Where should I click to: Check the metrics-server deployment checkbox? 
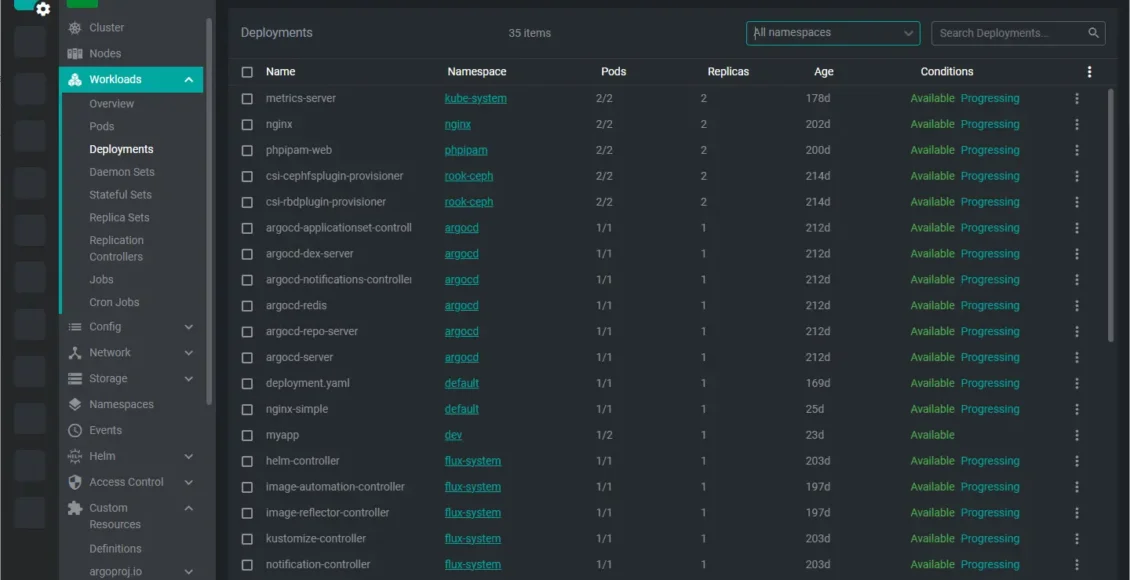click(247, 99)
